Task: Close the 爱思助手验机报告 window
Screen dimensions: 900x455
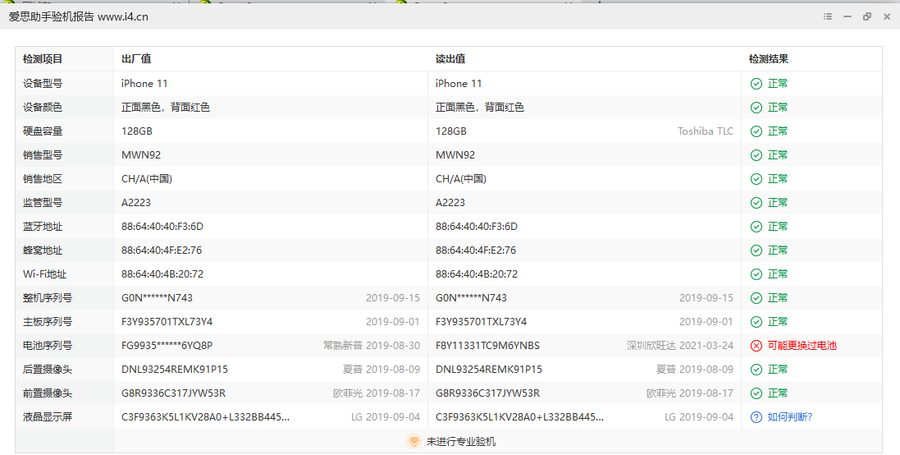Action: tap(886, 17)
